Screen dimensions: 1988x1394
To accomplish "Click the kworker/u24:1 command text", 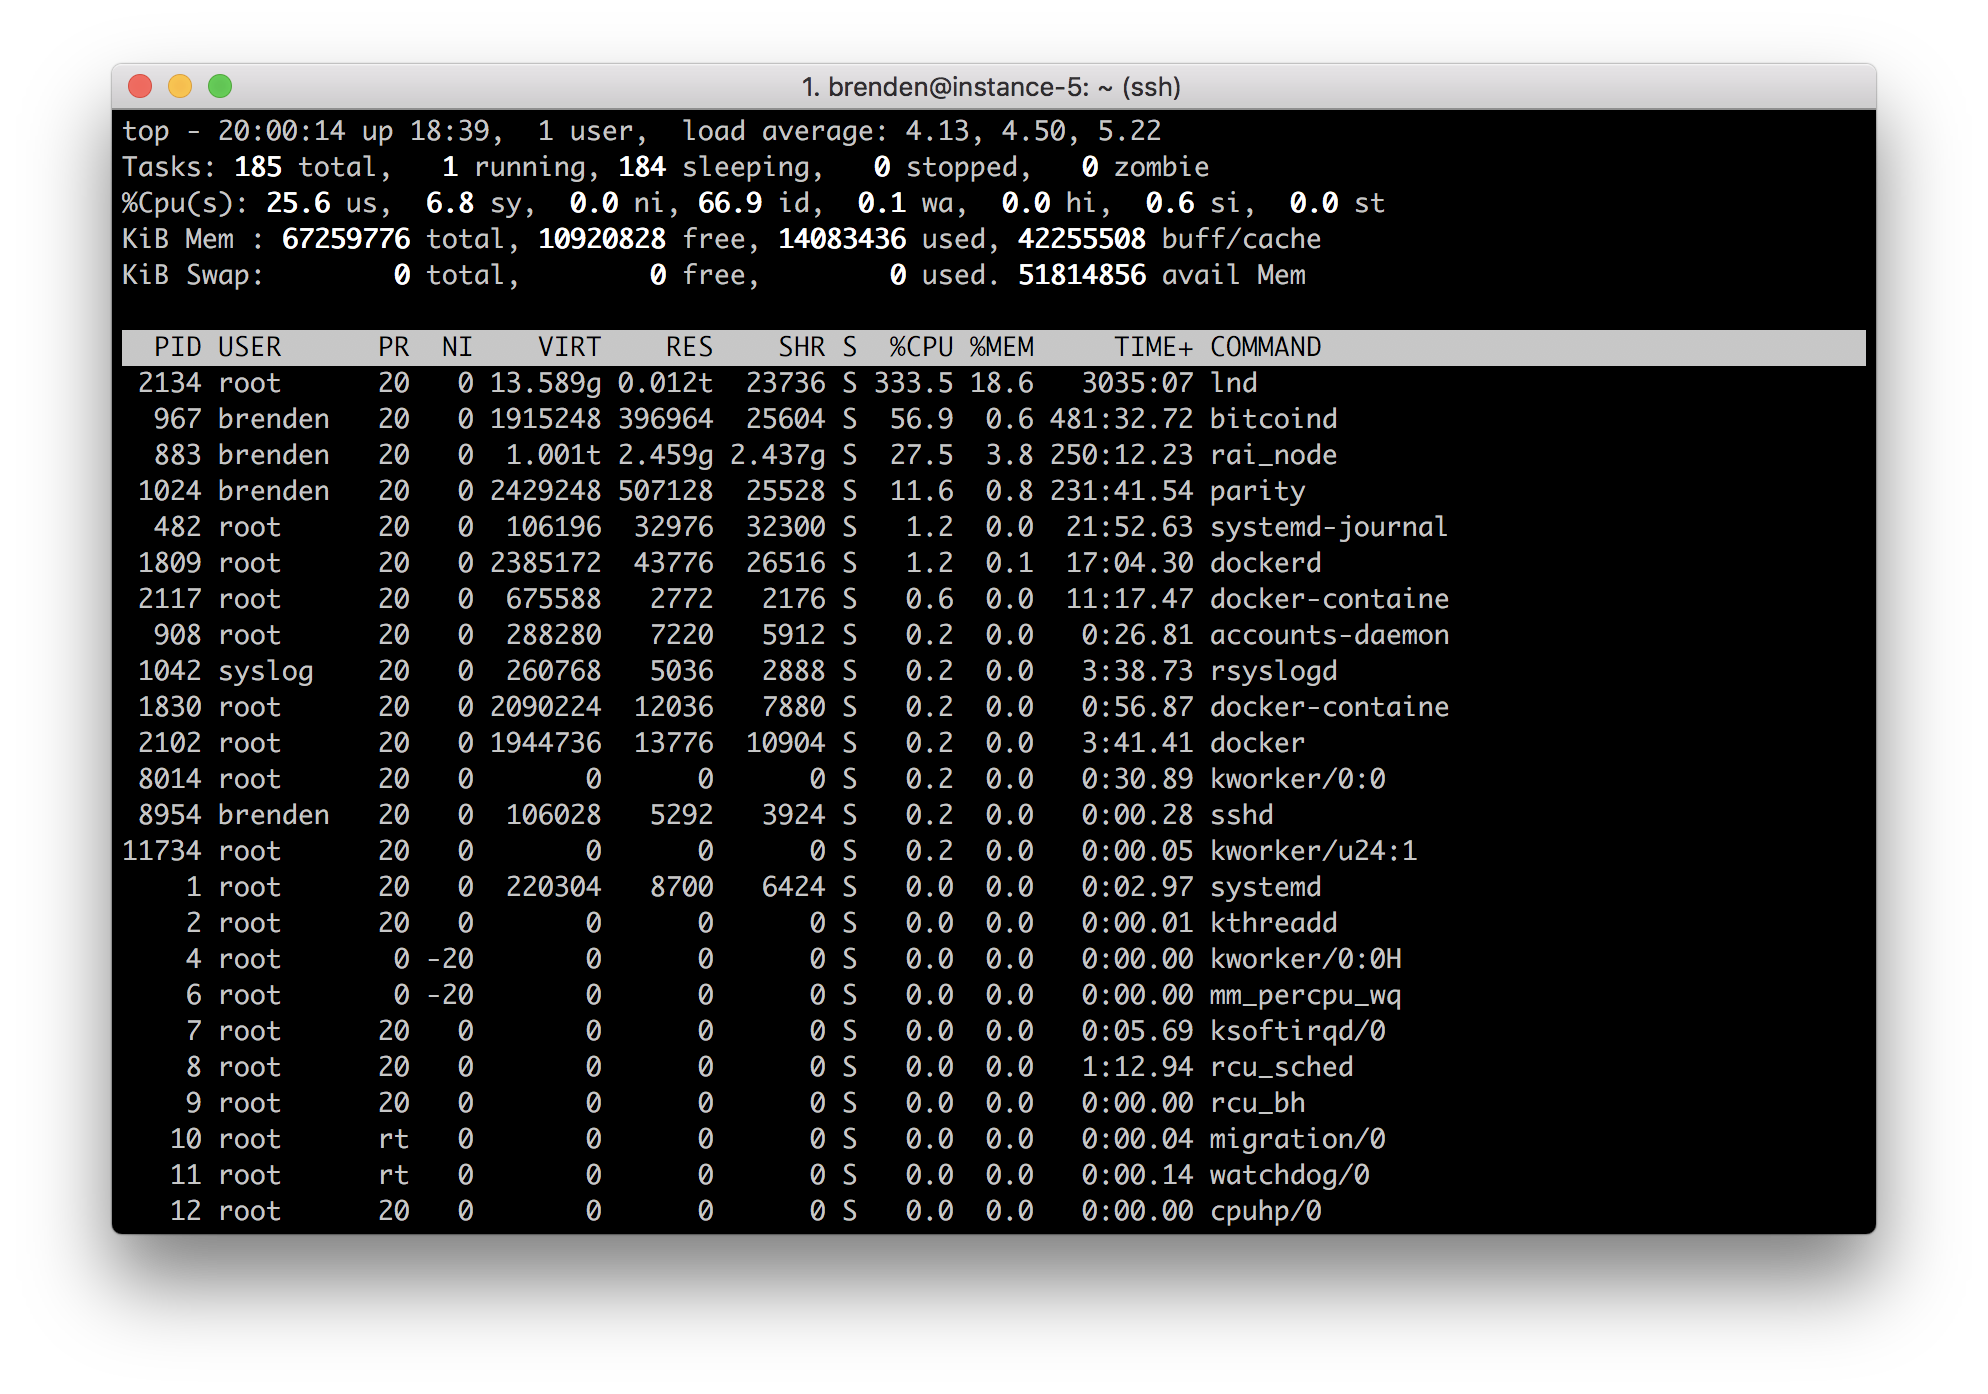I will (1313, 851).
